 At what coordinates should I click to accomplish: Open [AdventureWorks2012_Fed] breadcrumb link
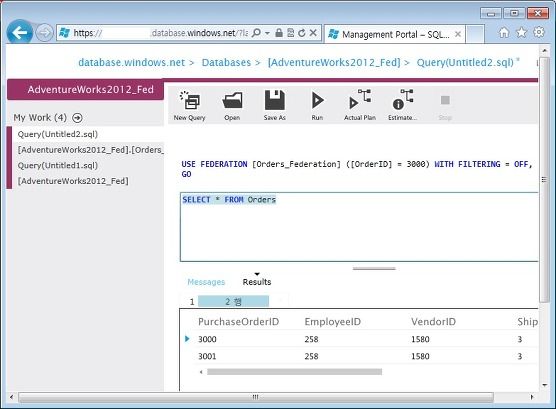pos(334,62)
